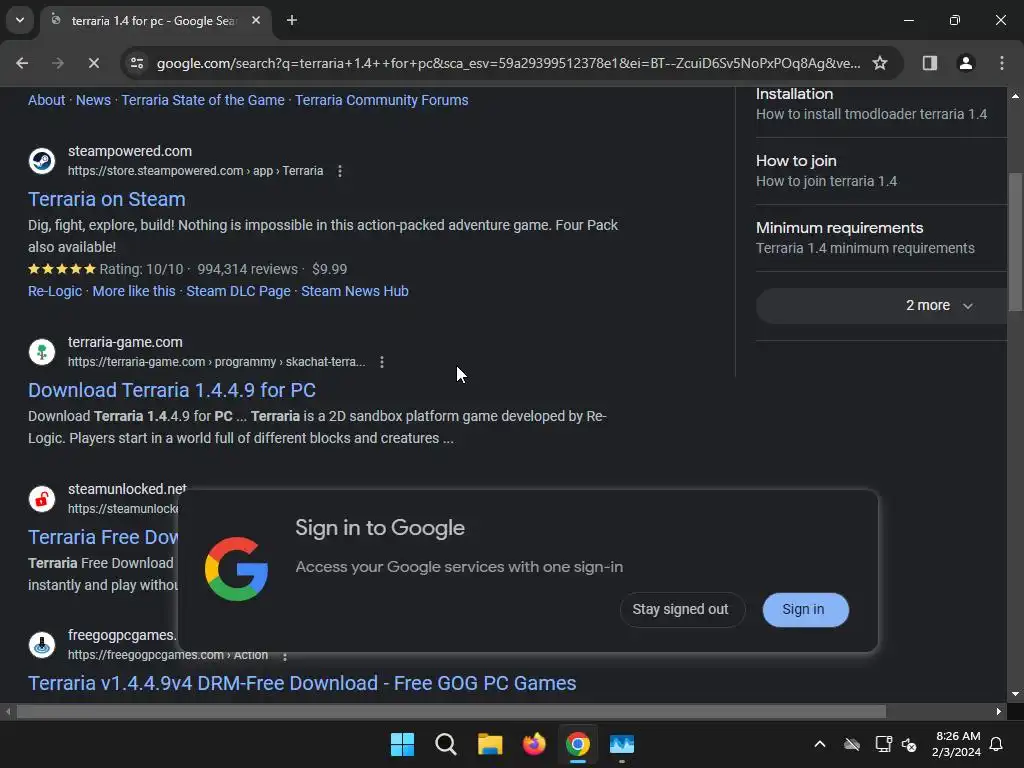Open 'Terraria Community Forums' link
The image size is (1024, 768).
click(381, 100)
